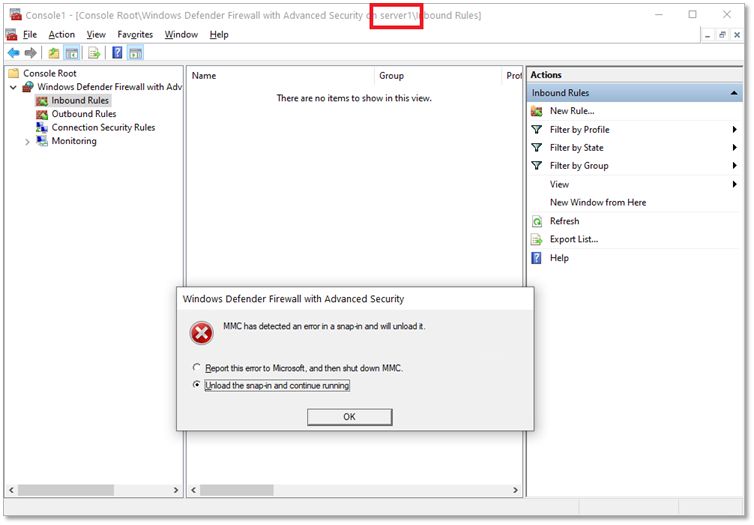The image size is (754, 525).
Task: Click Refresh text in Actions pane
Action: 565,221
